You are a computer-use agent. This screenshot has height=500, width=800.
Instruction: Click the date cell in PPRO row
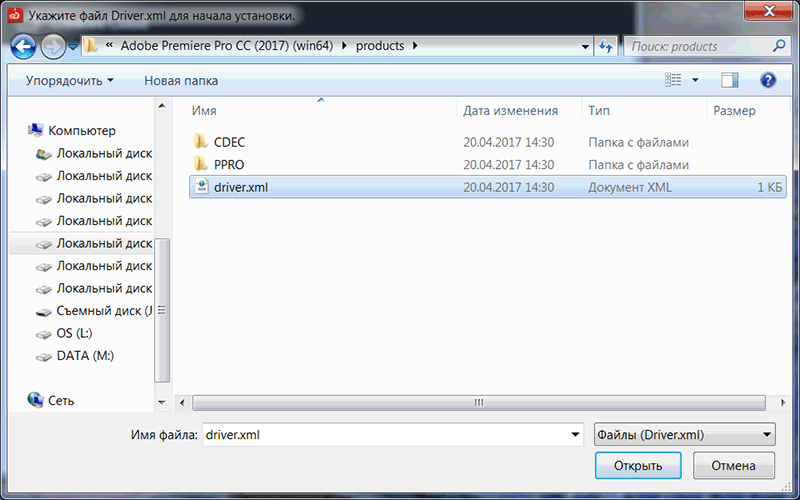click(508, 165)
